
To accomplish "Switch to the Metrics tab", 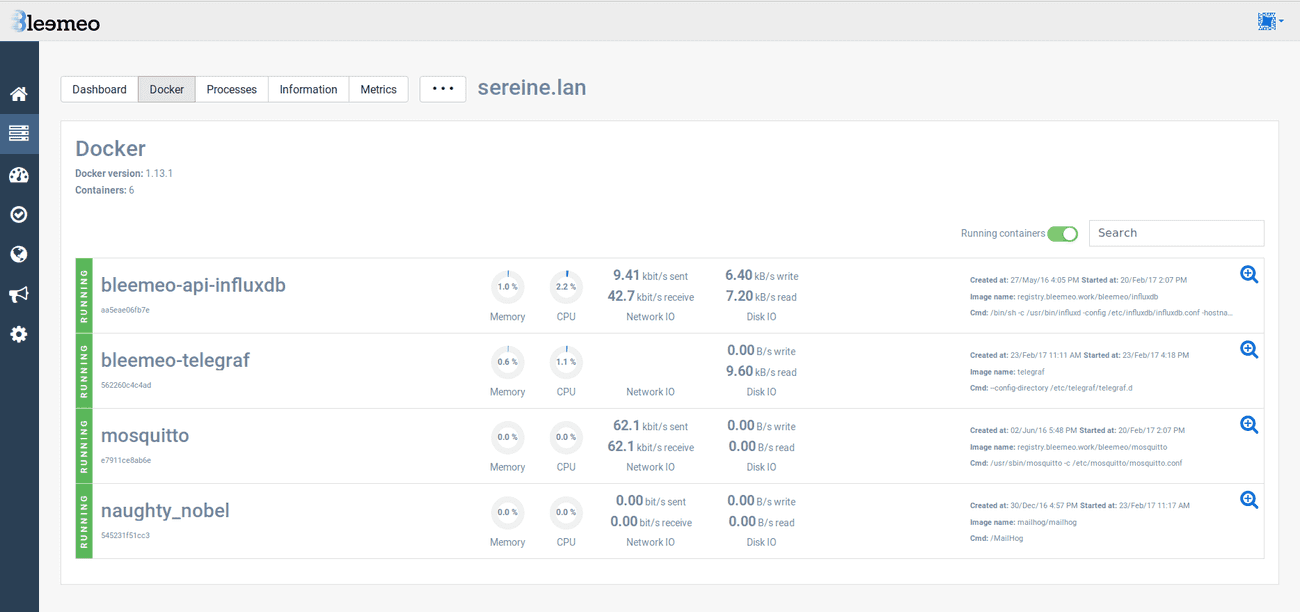I will coord(378,89).
